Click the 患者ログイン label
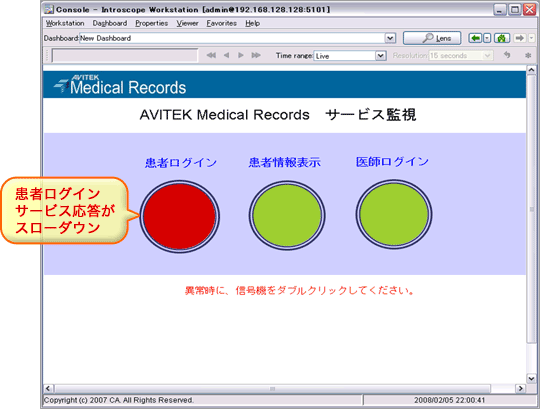Image resolution: width=540 pixels, height=409 pixels. [181, 162]
